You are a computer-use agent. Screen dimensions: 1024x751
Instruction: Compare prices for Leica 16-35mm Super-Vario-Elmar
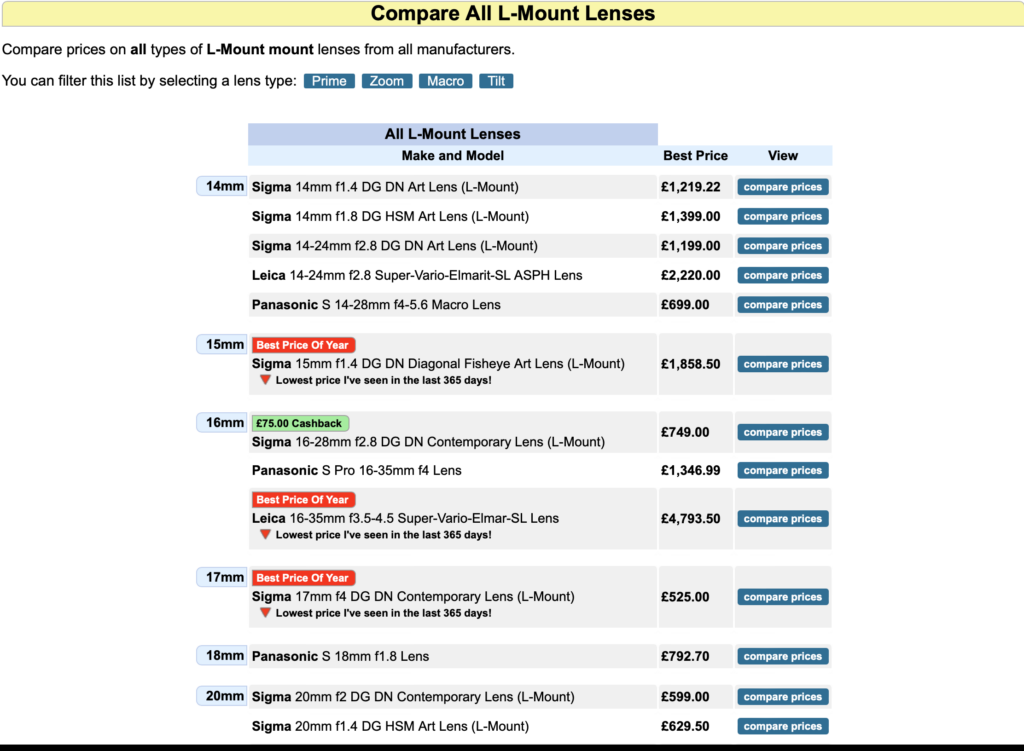pos(783,519)
